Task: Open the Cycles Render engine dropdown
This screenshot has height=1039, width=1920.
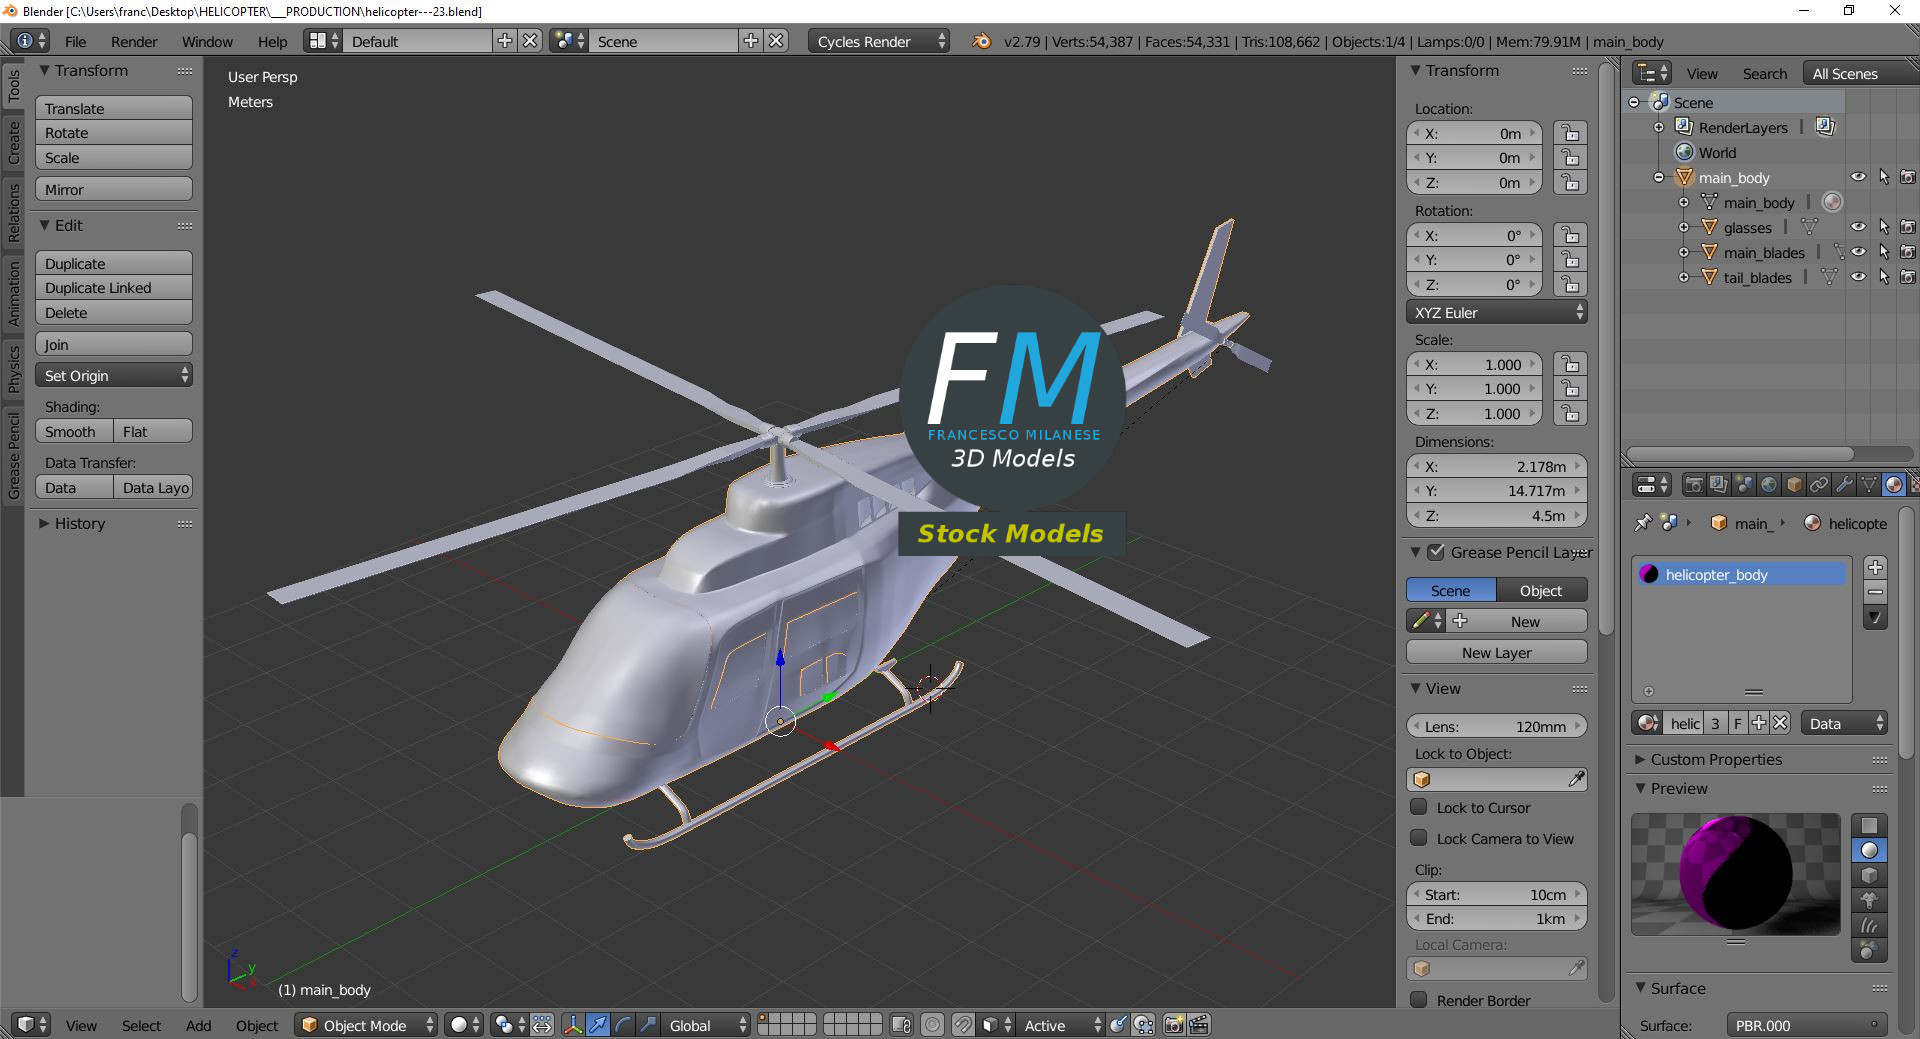Action: click(x=879, y=41)
